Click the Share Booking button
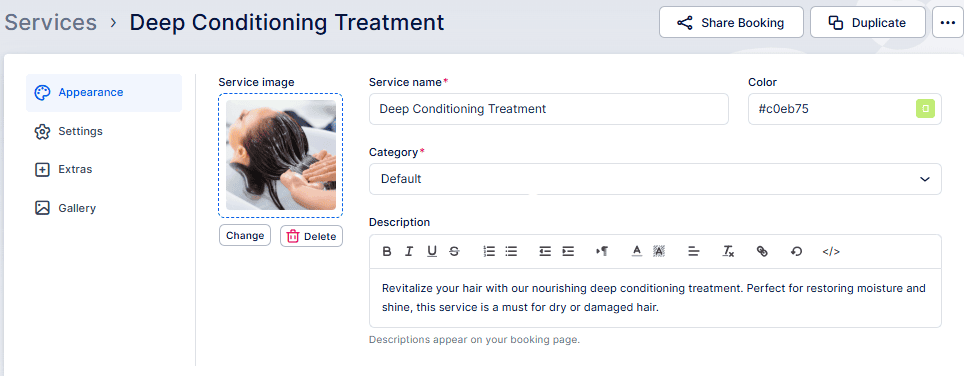The width and height of the screenshot is (964, 376). click(732, 23)
